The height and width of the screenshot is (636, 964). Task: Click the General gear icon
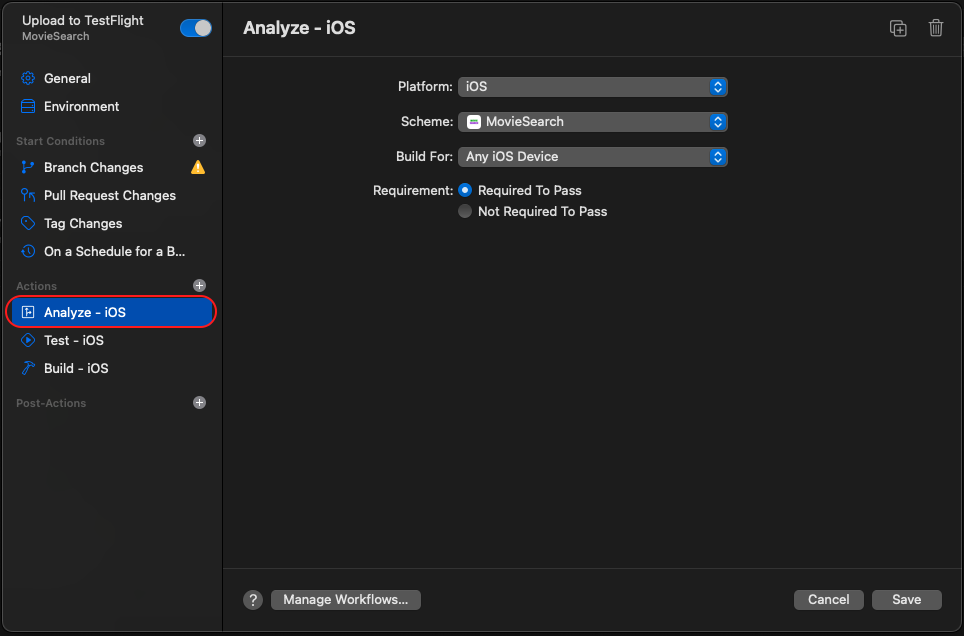tap(28, 78)
